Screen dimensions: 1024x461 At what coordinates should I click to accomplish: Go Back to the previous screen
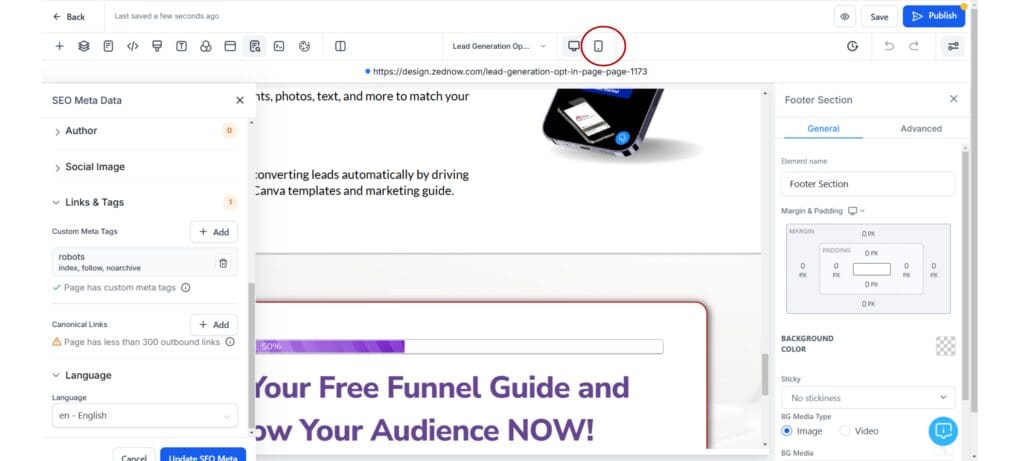69,17
